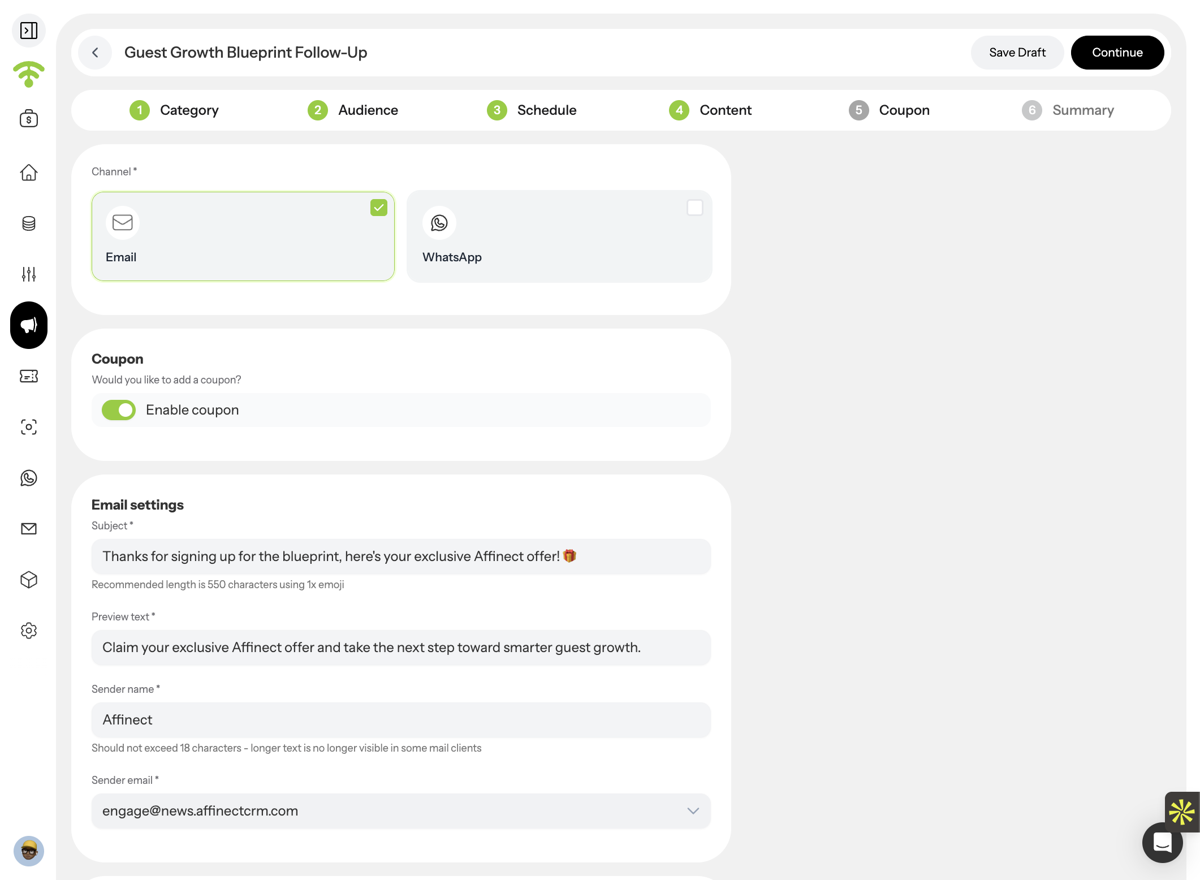Open the WhatsApp sidebar icon
The width and height of the screenshot is (1200, 880).
pyautogui.click(x=29, y=478)
